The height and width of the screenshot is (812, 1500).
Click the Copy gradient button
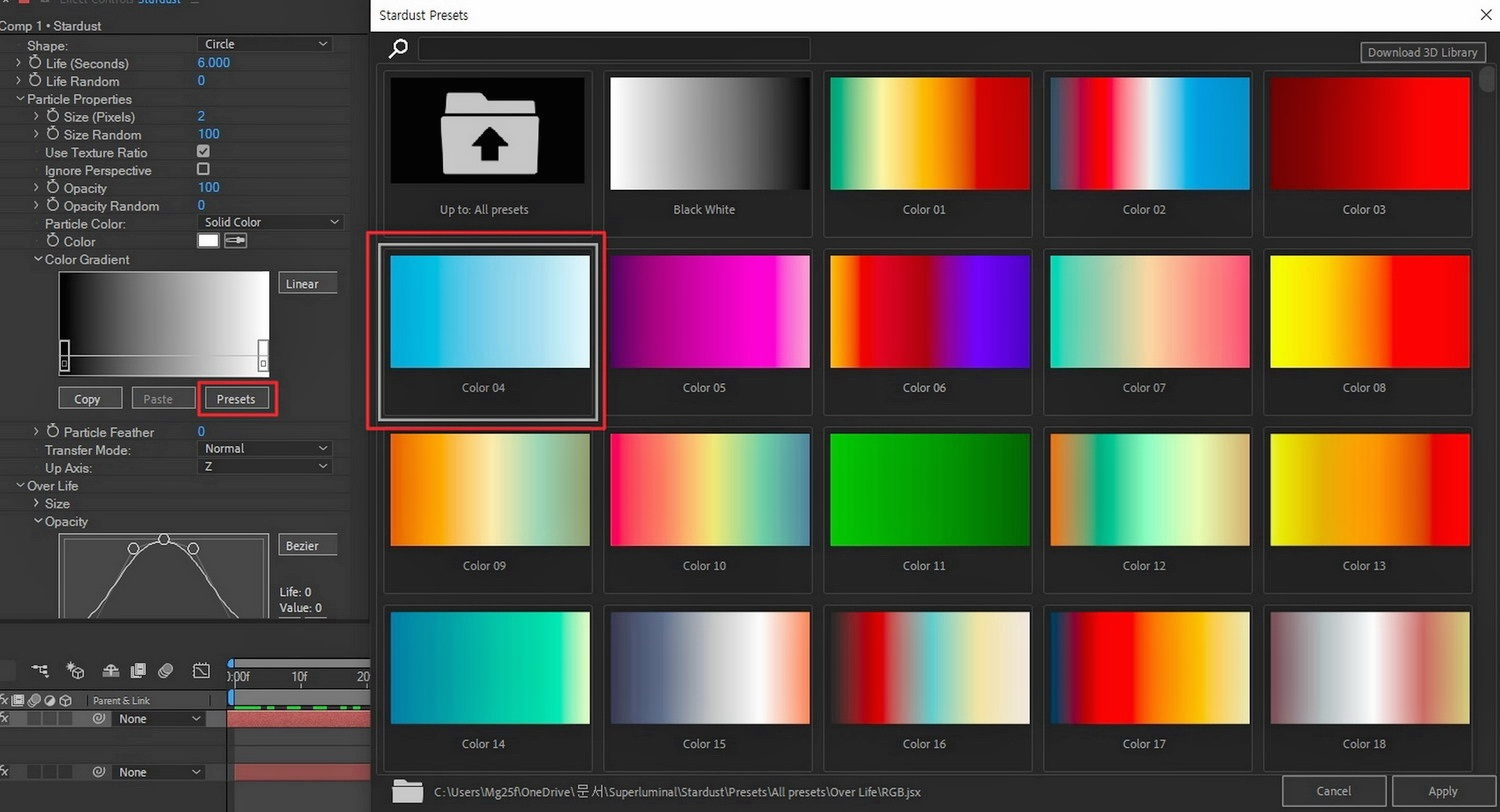(x=90, y=399)
